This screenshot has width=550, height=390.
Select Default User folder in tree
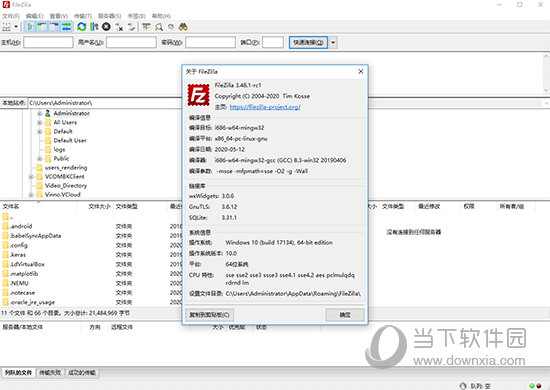tap(70, 140)
